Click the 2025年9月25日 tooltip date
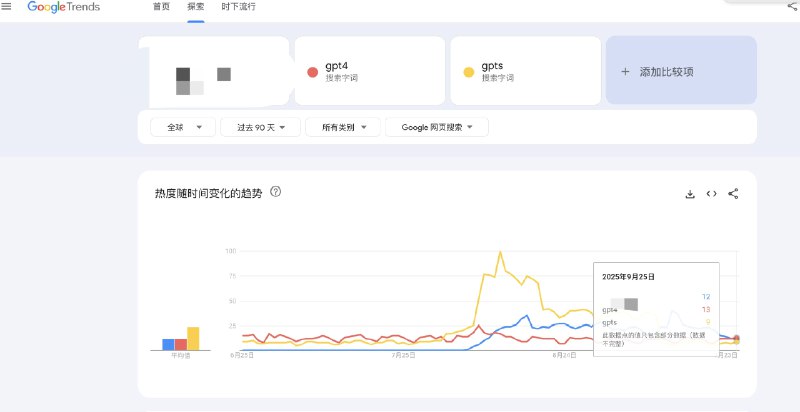 pos(628,277)
